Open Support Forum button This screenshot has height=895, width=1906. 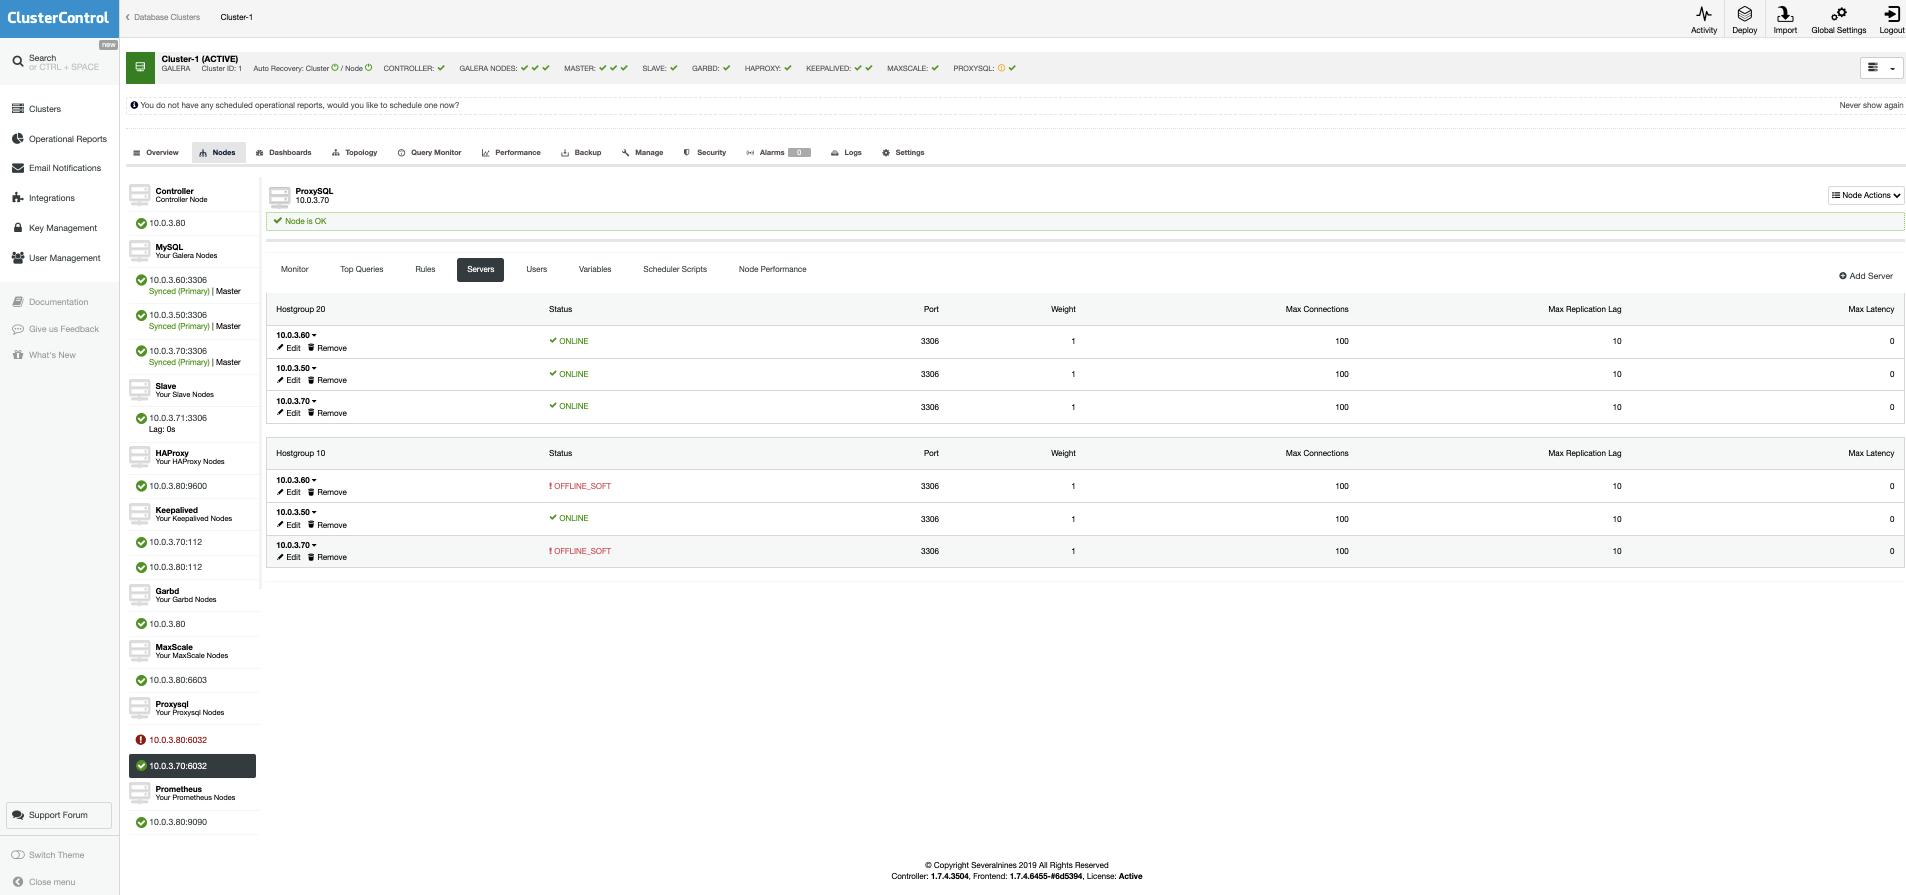pyautogui.click(x=59, y=815)
